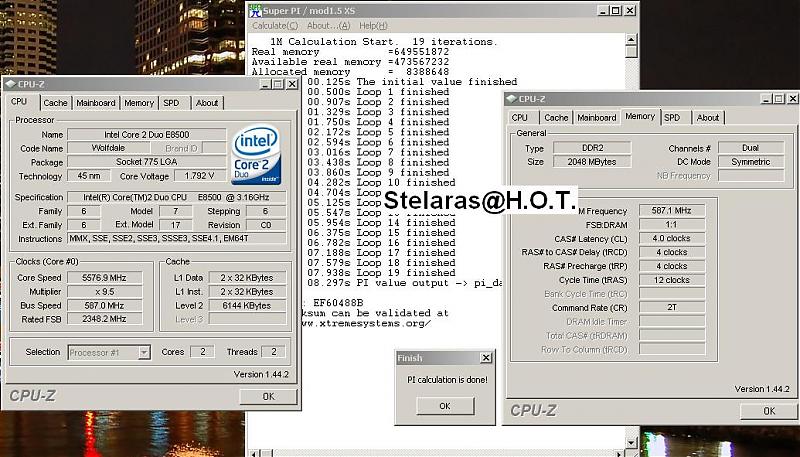Open the Calculate menu in Super PI
This screenshot has width=800, height=457.
275,26
